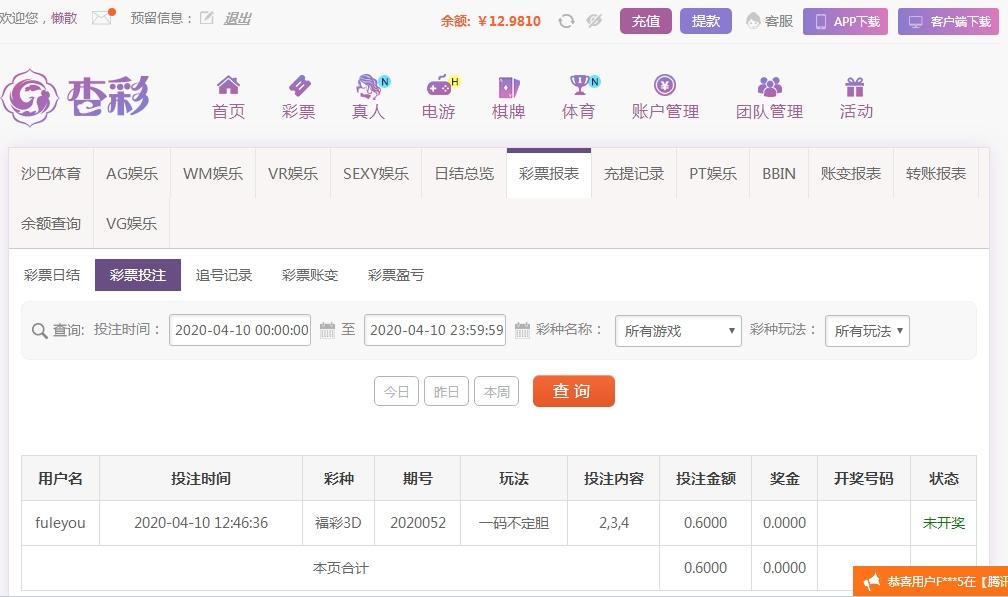Expand the 所有玩法 play method dropdown

point(867,331)
